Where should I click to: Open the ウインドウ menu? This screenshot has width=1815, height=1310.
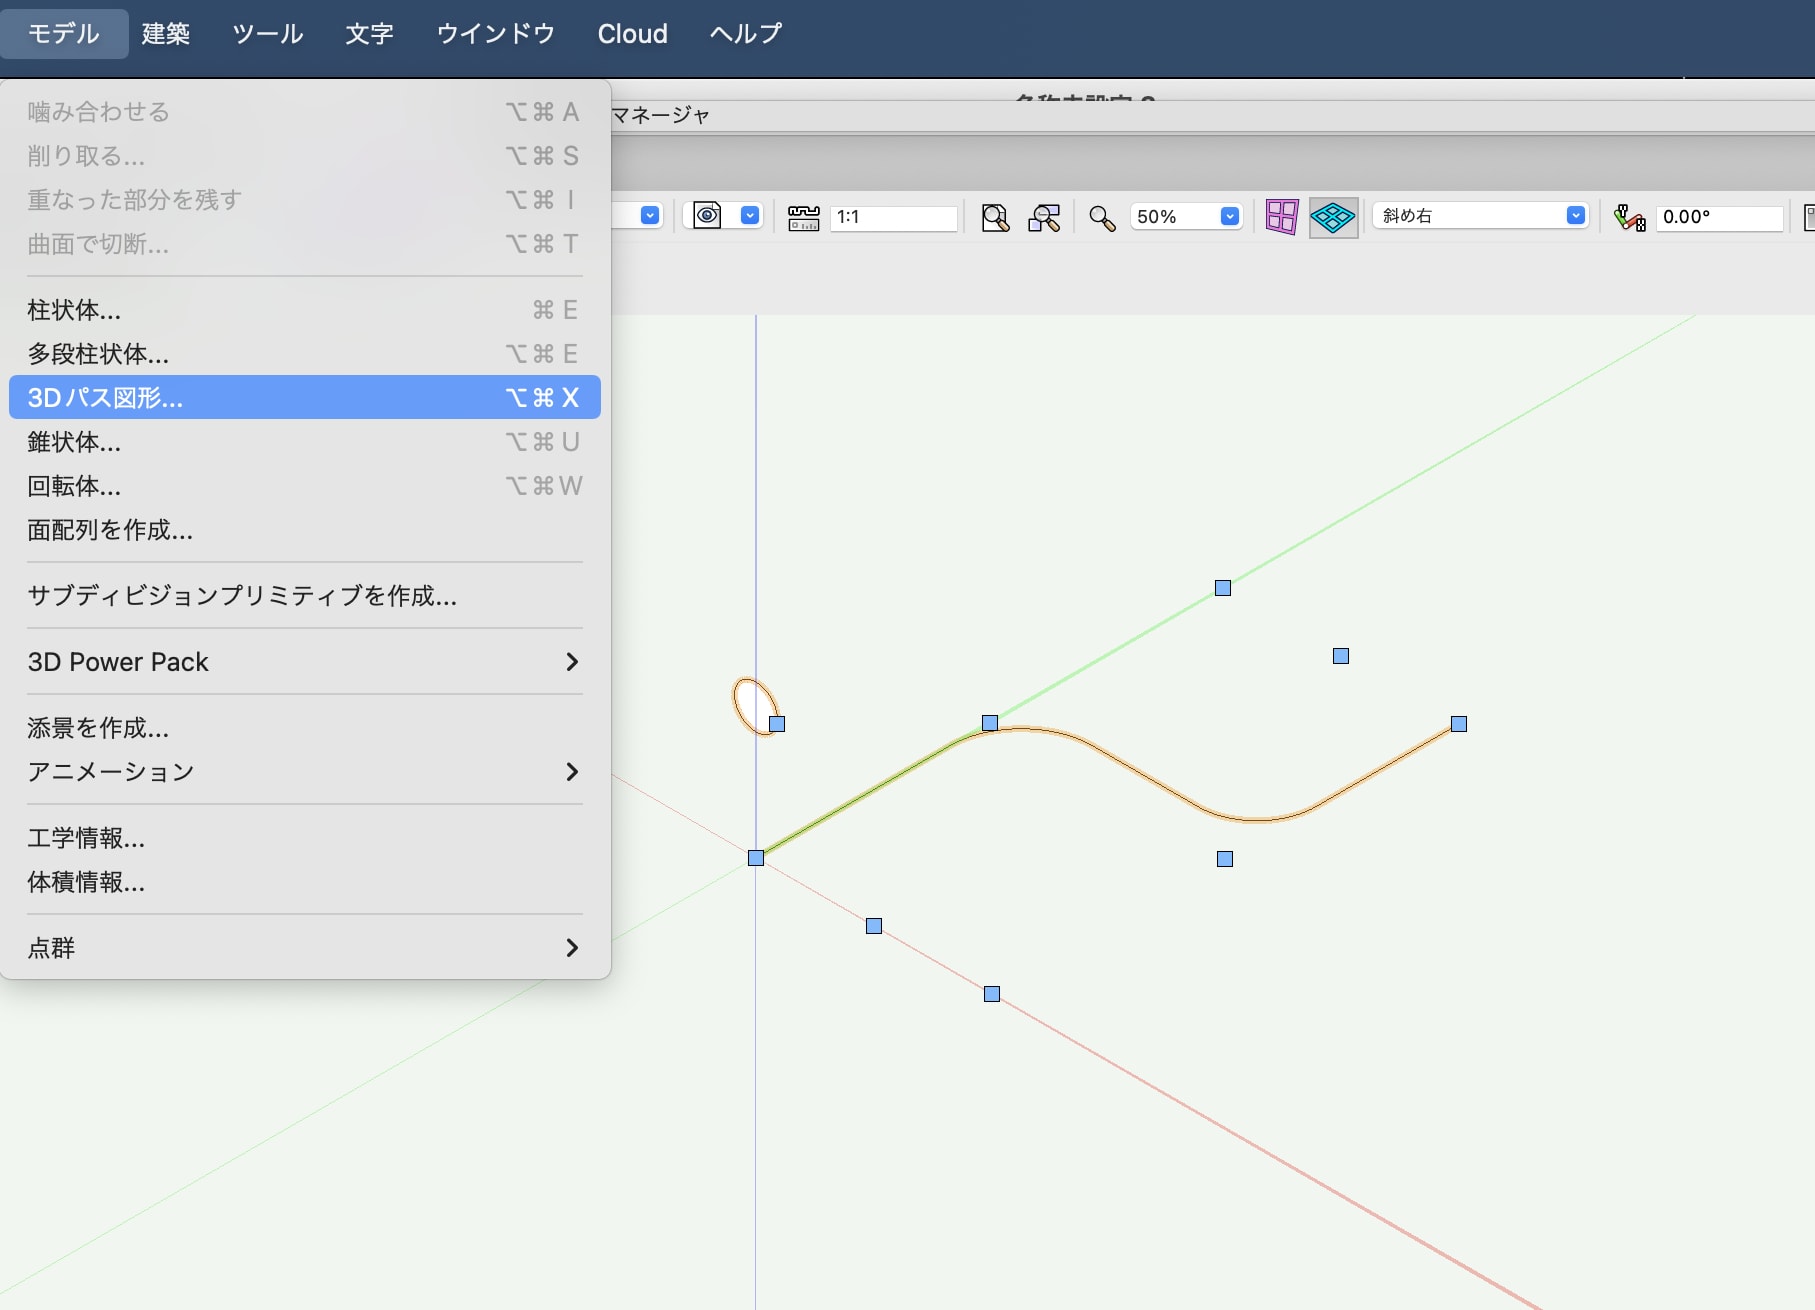coord(496,34)
